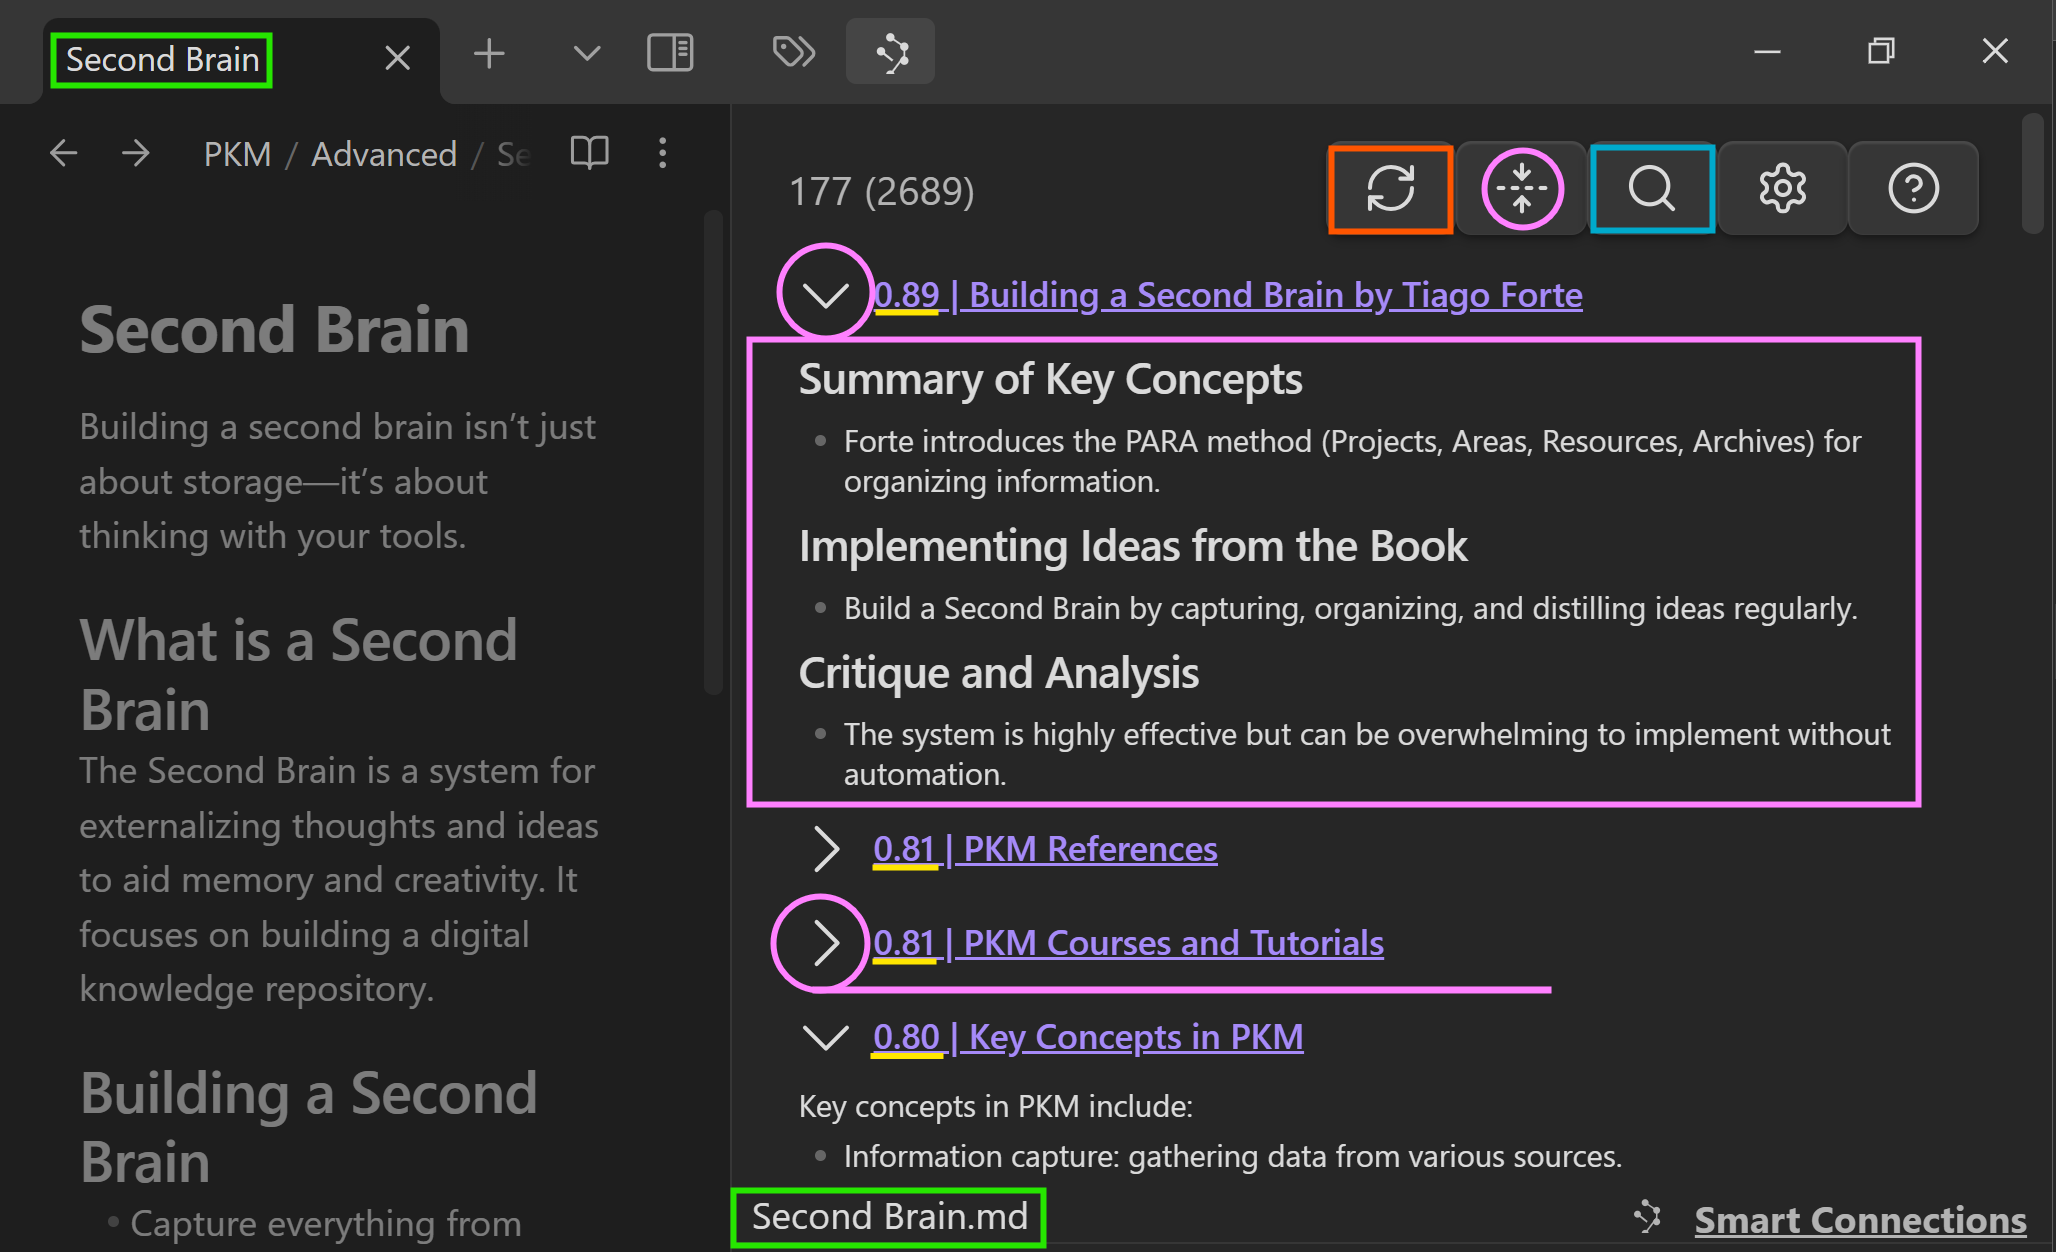2056x1252 pixels.
Task: Open Smart Connections settings gear
Action: coord(1782,188)
